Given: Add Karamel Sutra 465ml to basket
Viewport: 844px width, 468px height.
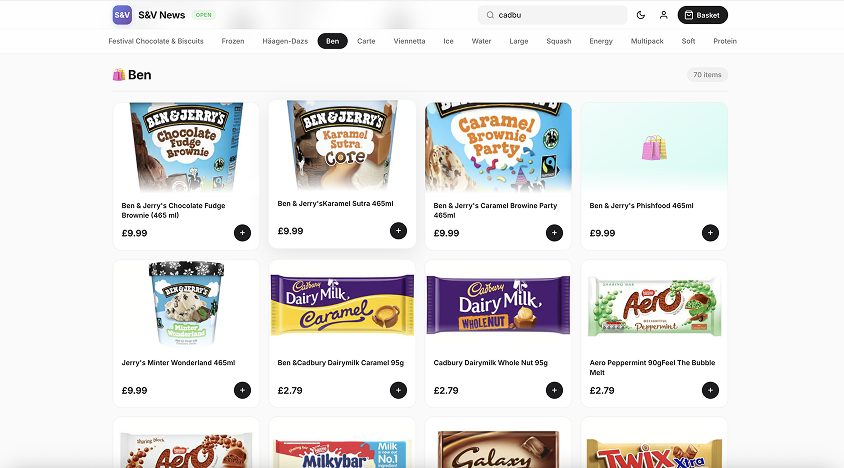Looking at the screenshot, I should point(398,231).
